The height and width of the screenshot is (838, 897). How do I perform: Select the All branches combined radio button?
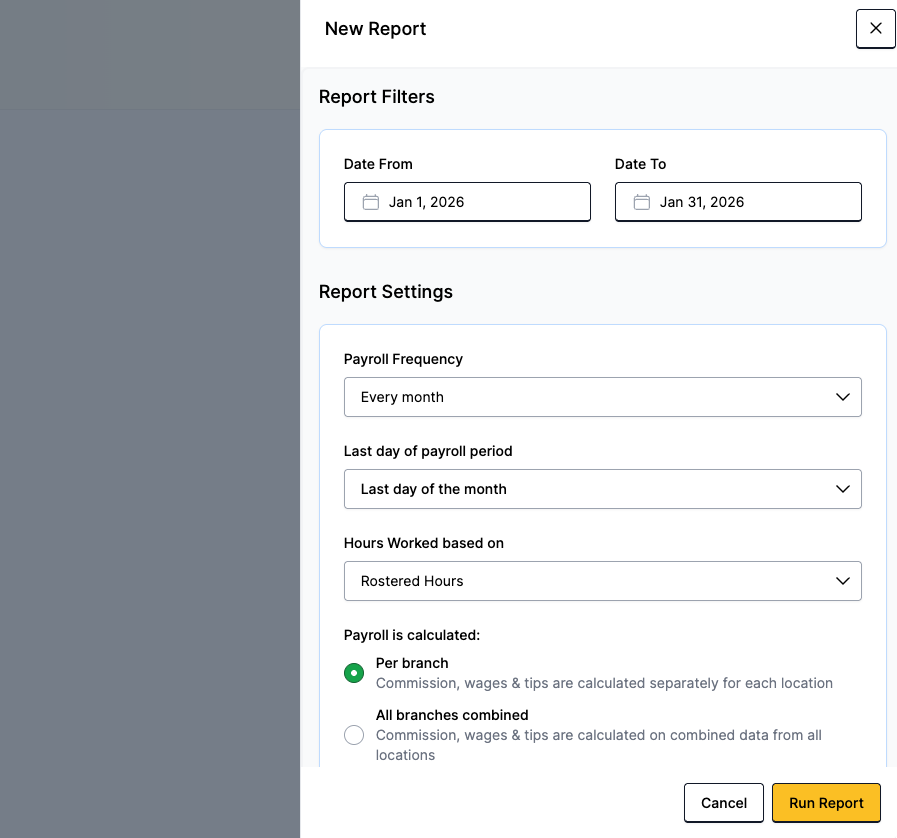[354, 735]
